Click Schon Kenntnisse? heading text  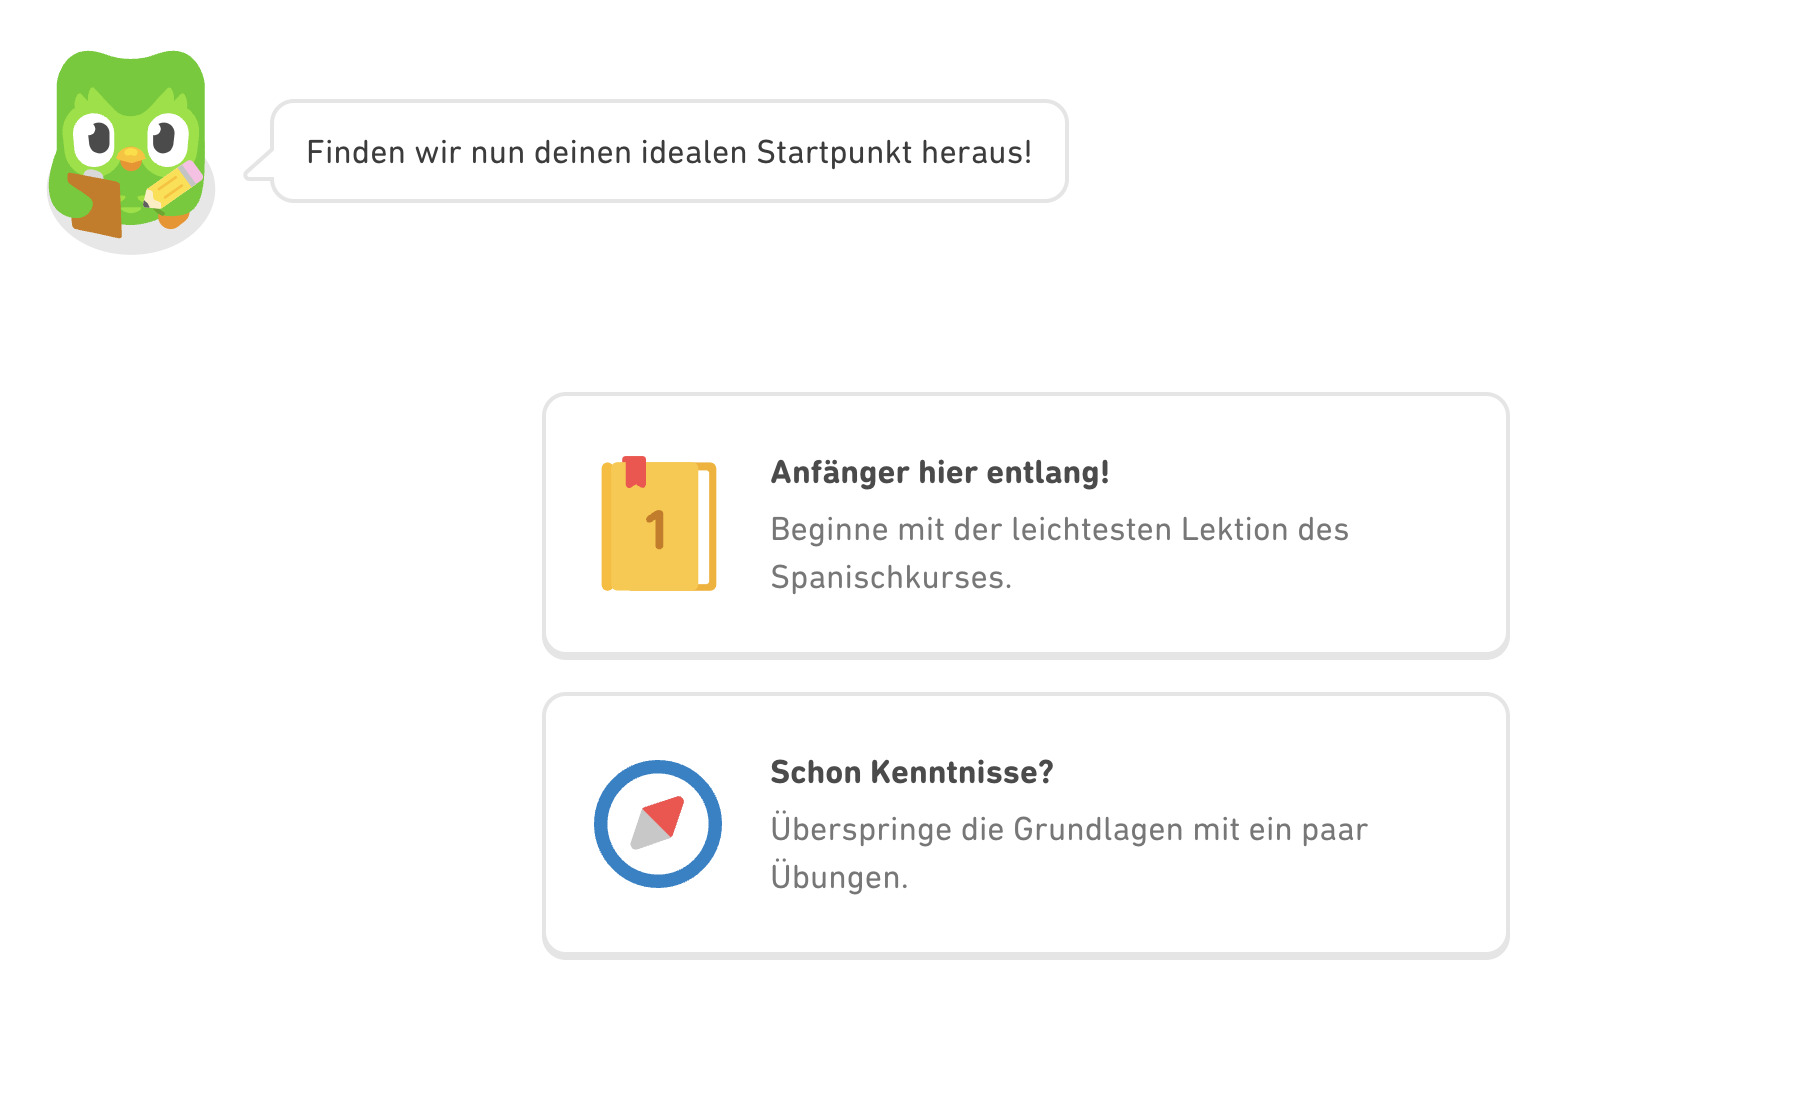click(911, 772)
